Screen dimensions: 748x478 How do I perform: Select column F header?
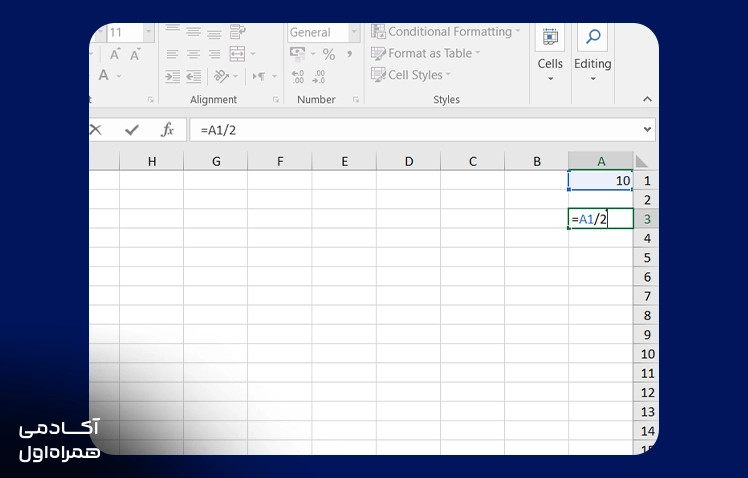click(280, 161)
